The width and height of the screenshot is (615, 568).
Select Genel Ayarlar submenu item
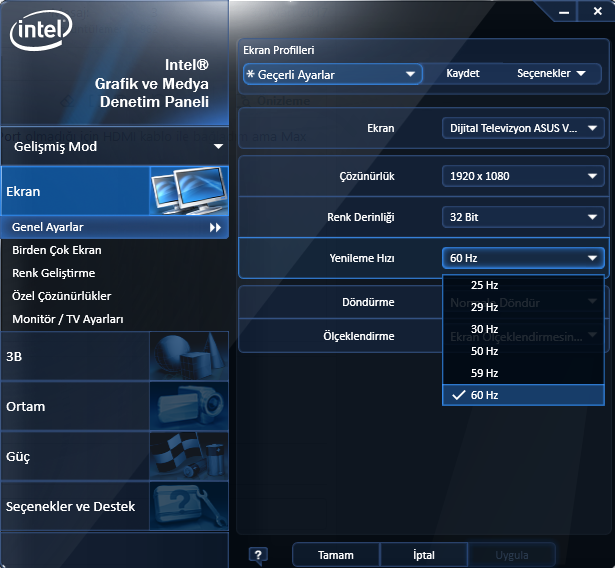(115, 227)
